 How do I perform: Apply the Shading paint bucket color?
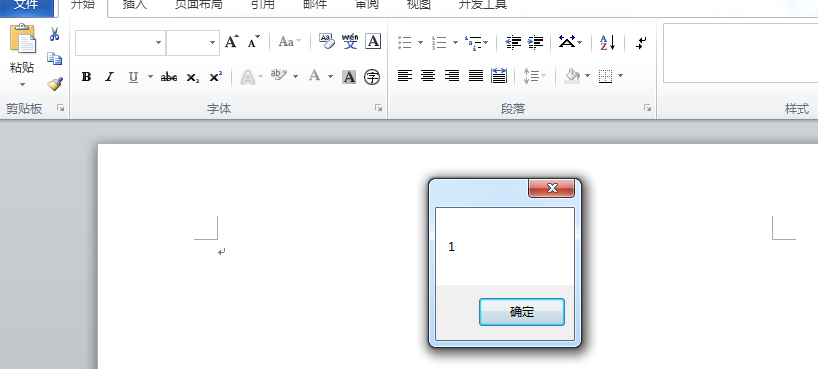click(573, 76)
